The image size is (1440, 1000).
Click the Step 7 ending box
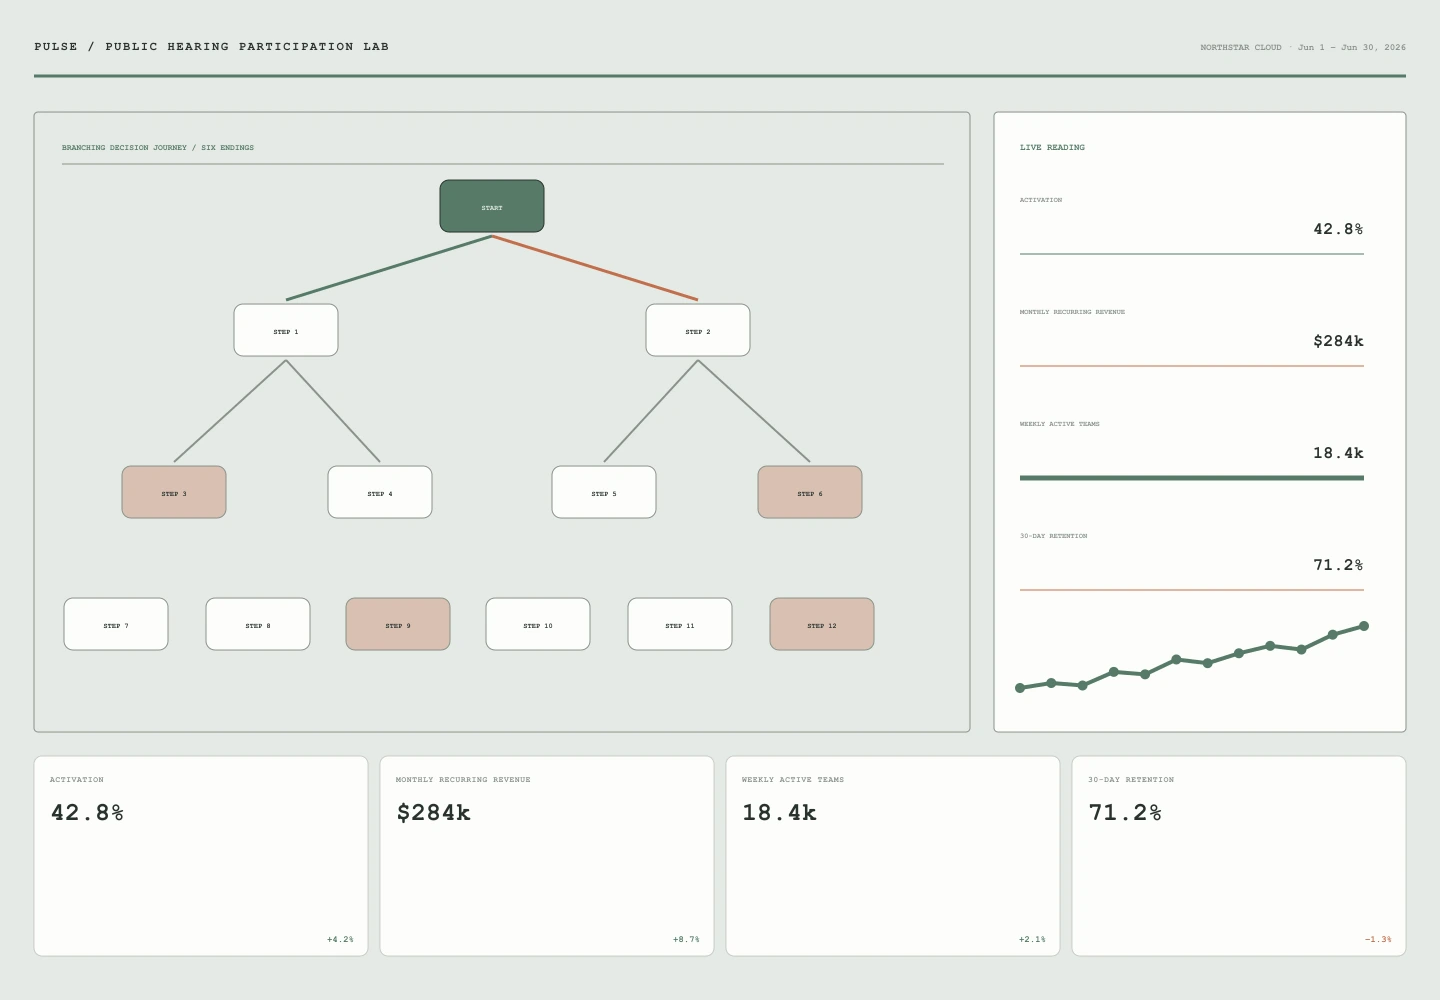coord(116,624)
